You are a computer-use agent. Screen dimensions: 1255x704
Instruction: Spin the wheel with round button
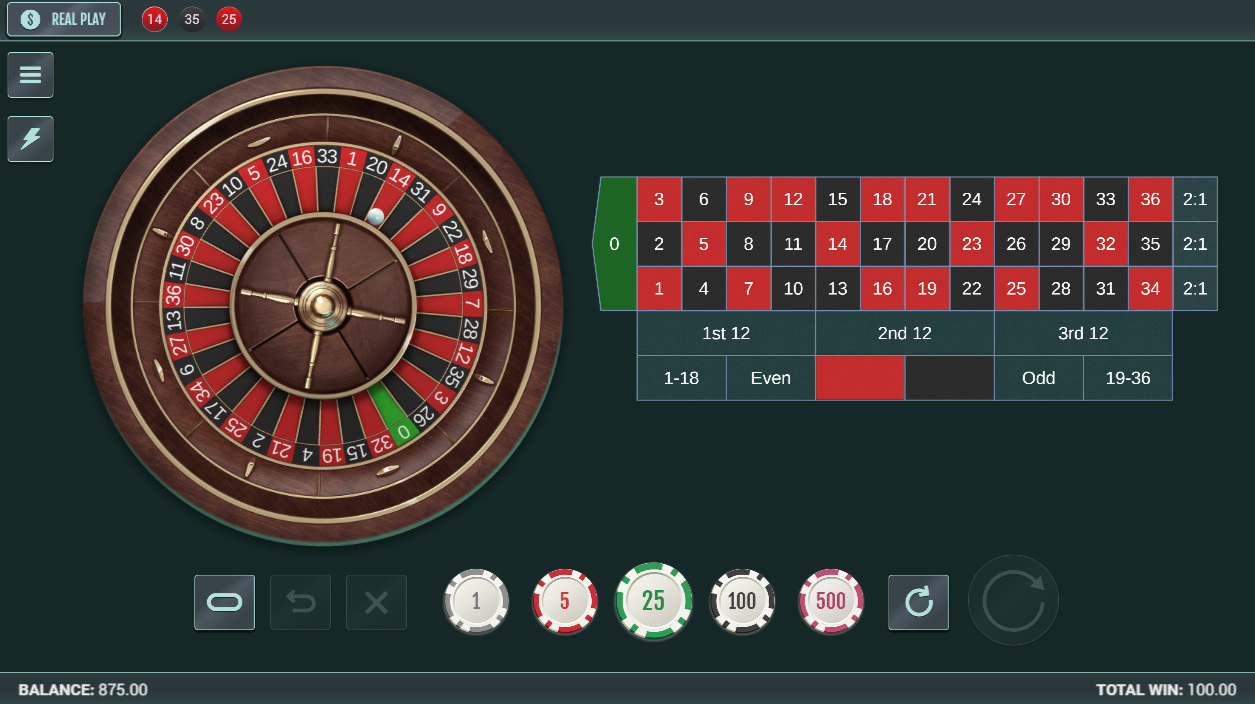point(1013,600)
